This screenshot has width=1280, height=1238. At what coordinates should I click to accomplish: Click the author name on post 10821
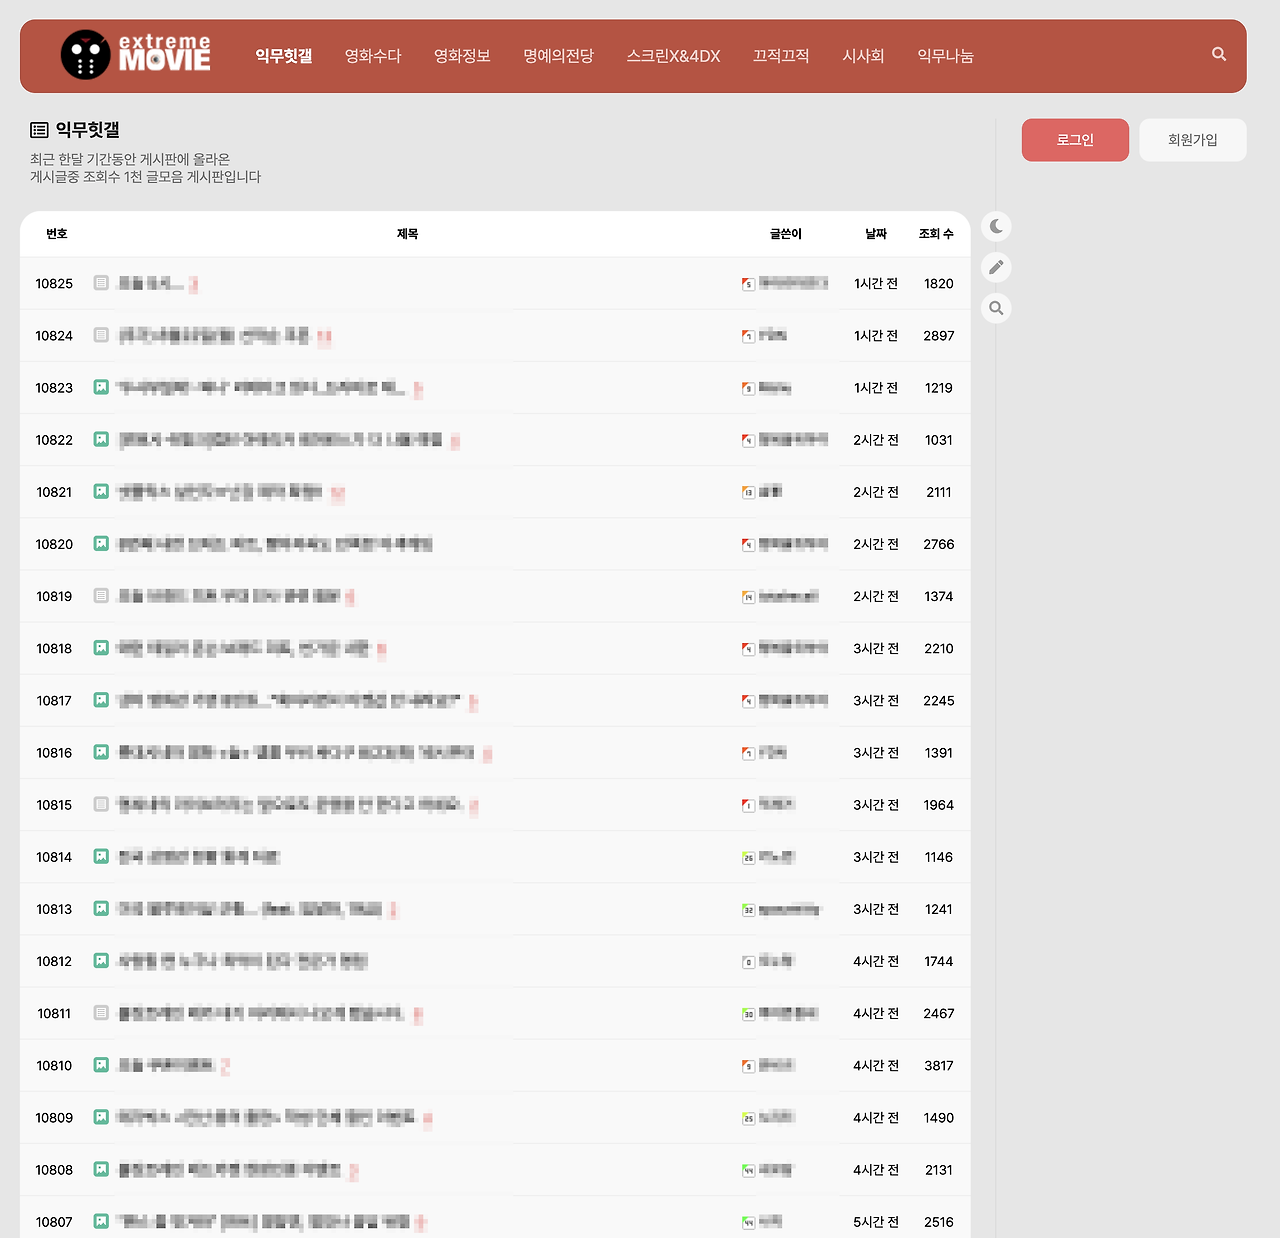click(770, 491)
